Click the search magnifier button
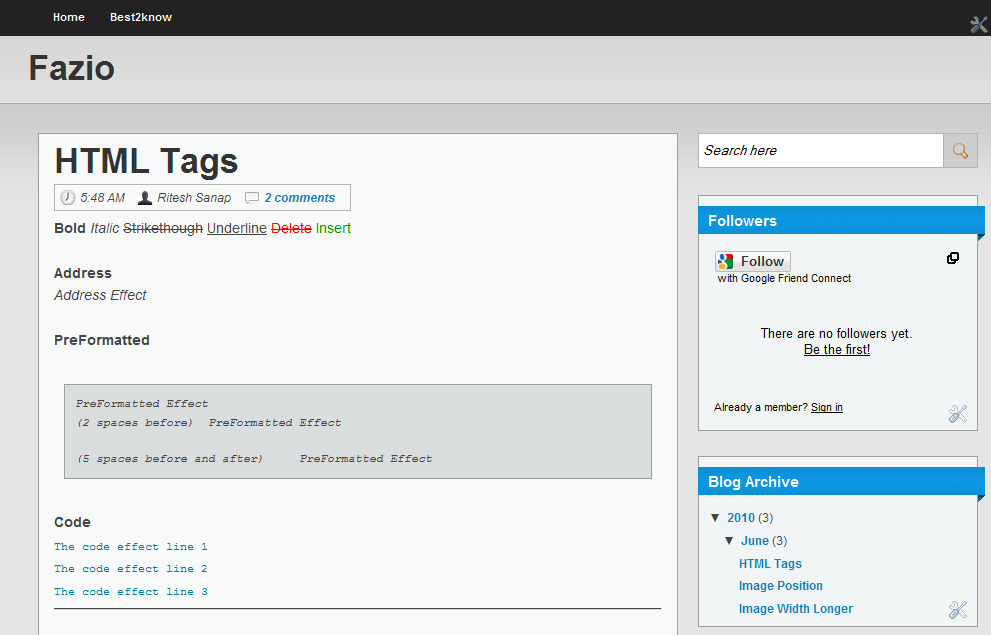991x635 pixels. (960, 150)
